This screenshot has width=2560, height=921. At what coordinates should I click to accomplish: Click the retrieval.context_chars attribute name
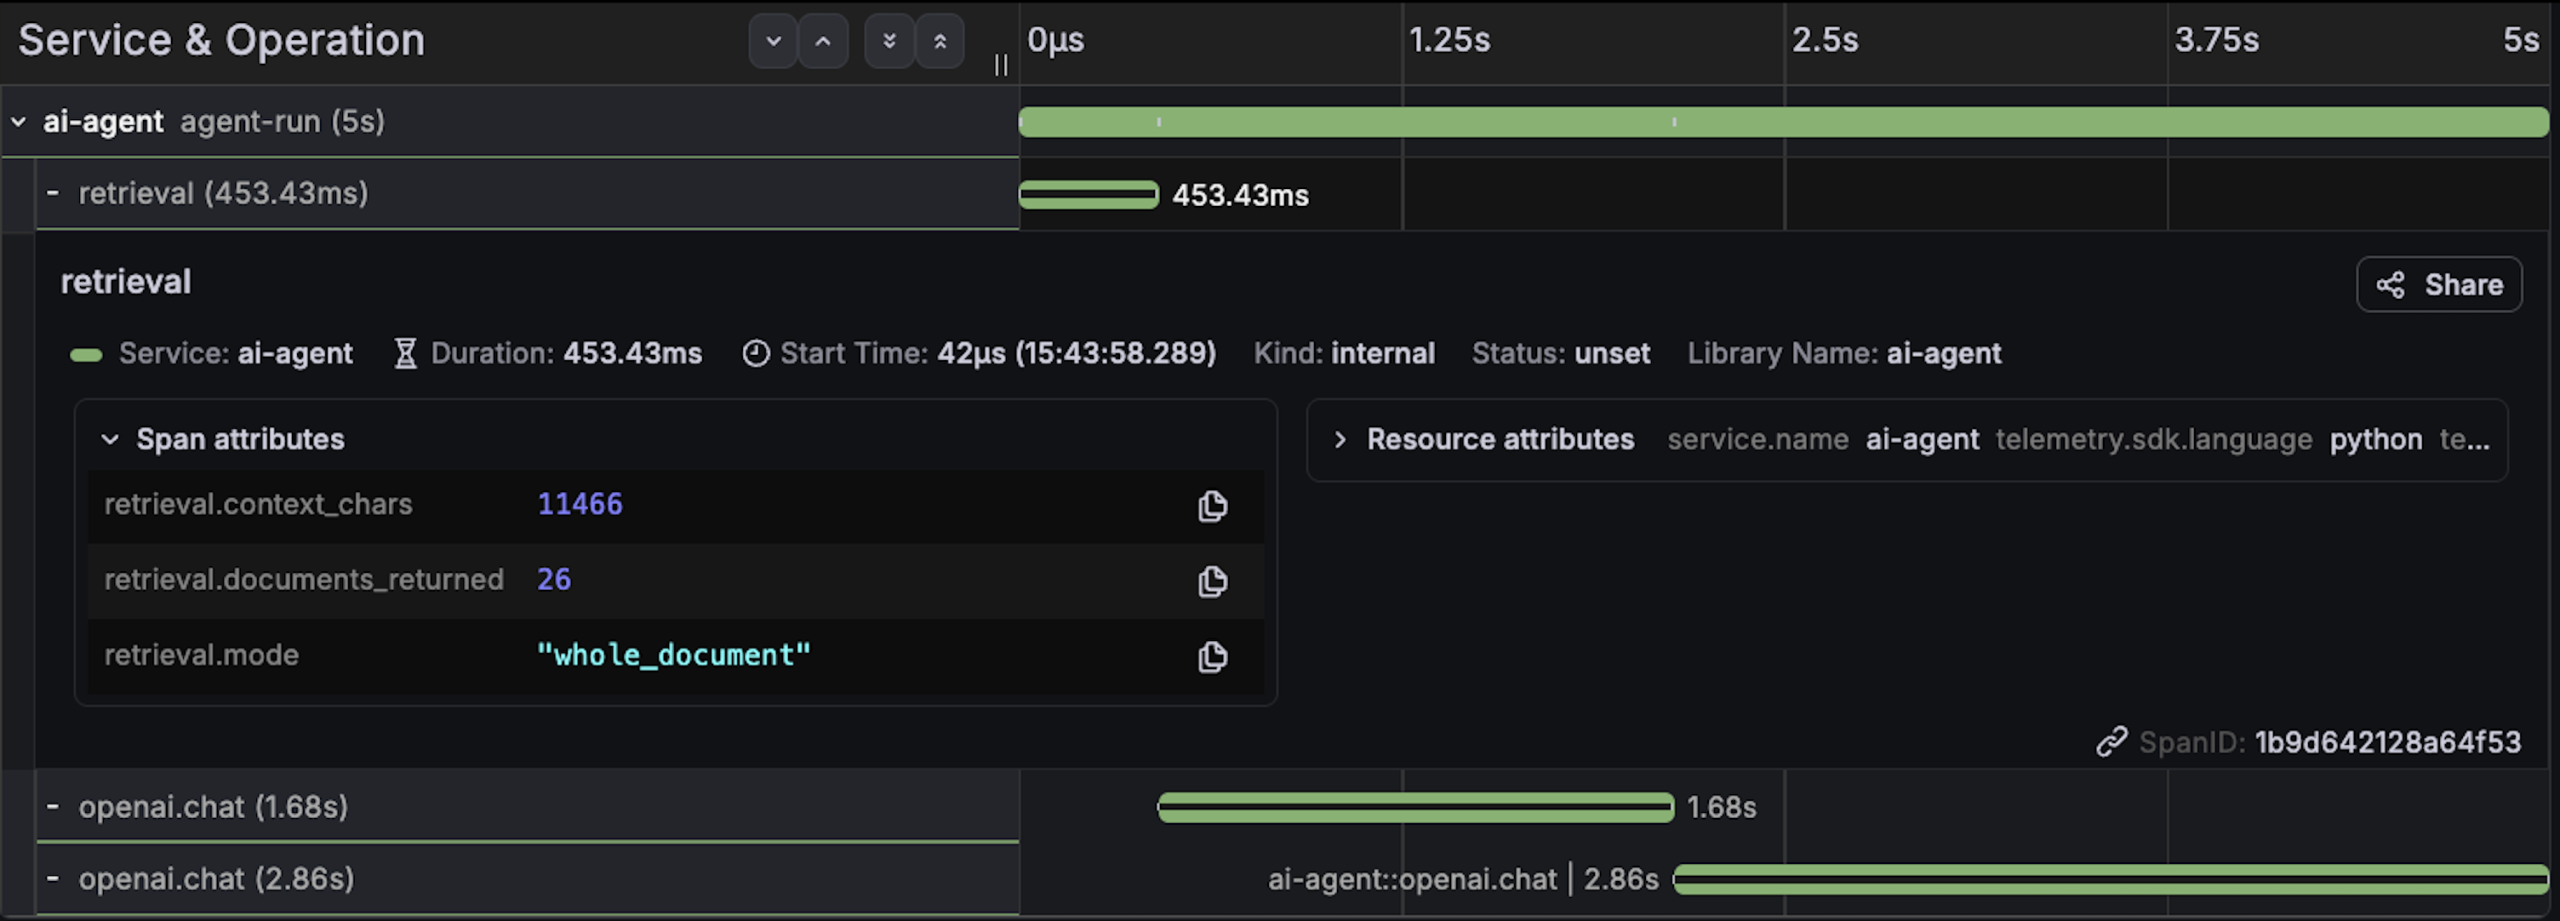pyautogui.click(x=258, y=504)
